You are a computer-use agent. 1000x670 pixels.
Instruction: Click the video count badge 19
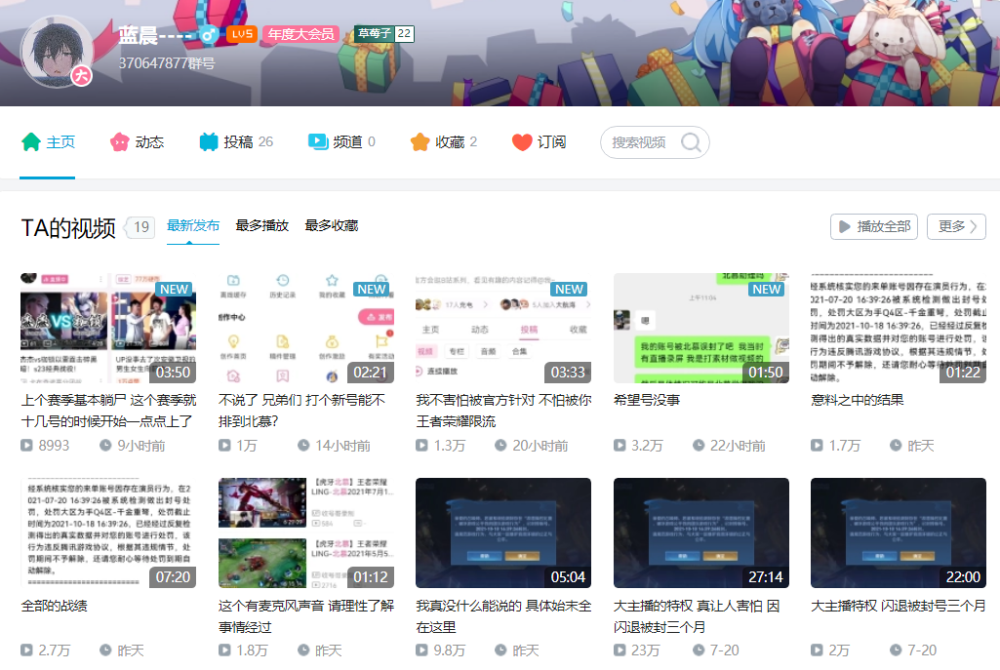[x=140, y=227]
